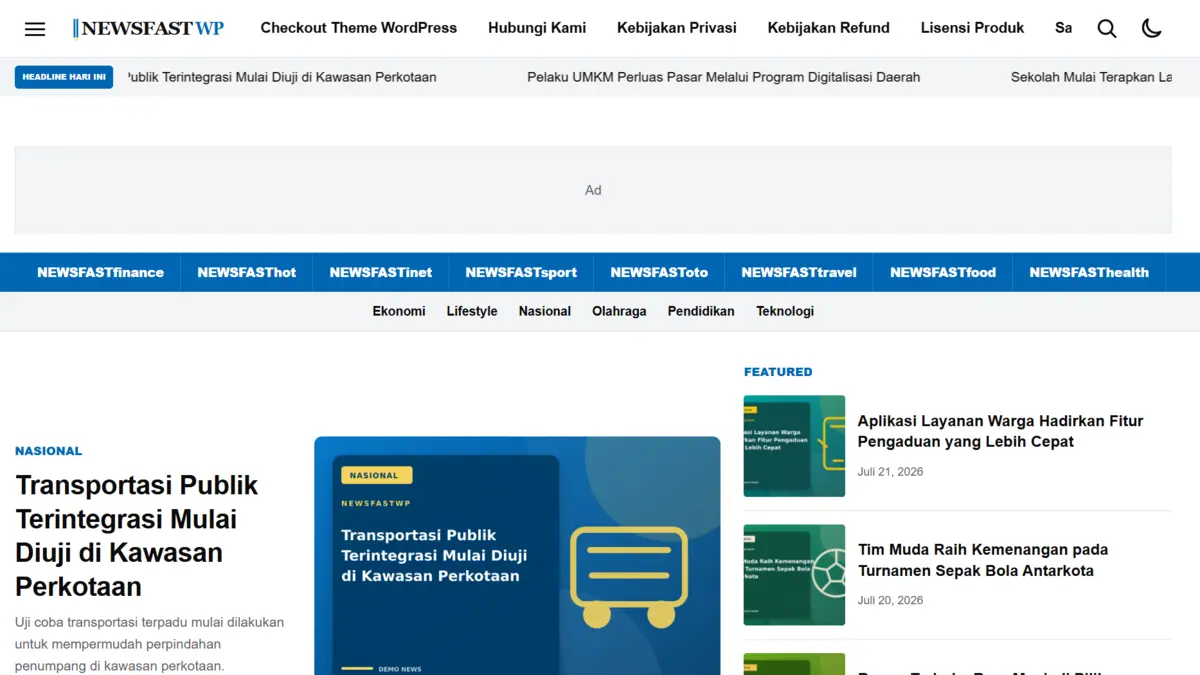Image resolution: width=1200 pixels, height=675 pixels.
Task: Click the Transportasi Publik featured image
Action: (517, 556)
